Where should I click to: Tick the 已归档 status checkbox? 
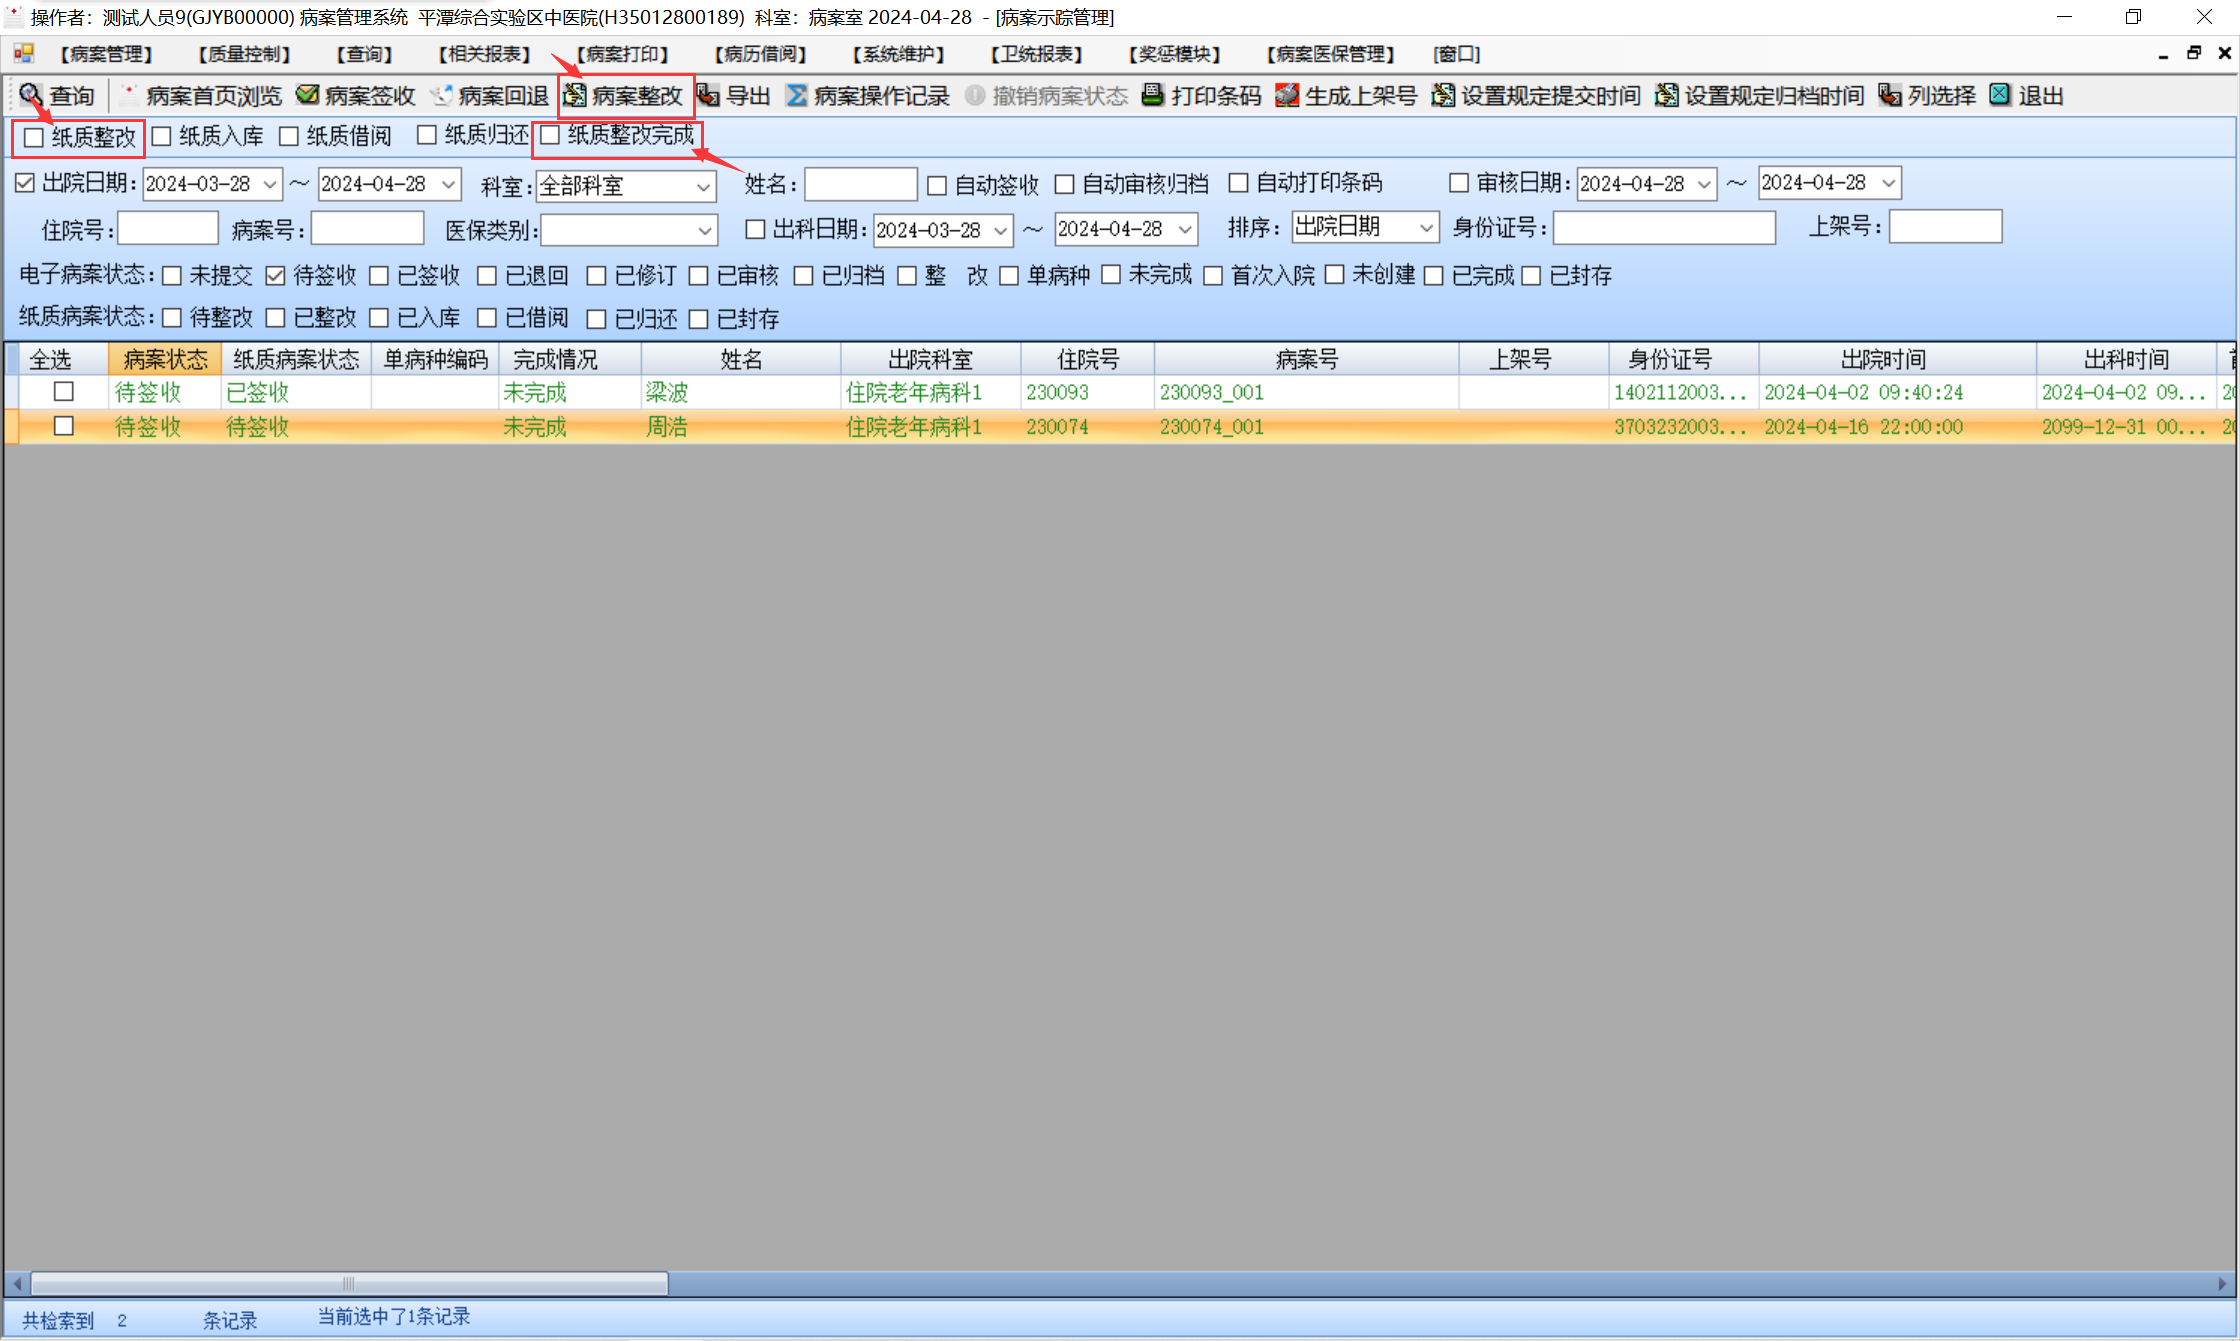pyautogui.click(x=803, y=275)
